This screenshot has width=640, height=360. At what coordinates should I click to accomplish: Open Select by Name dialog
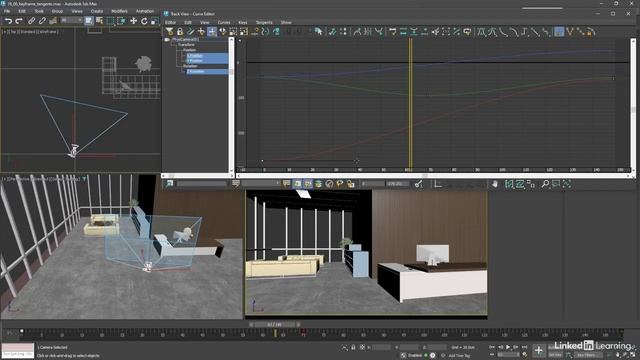(99, 20)
